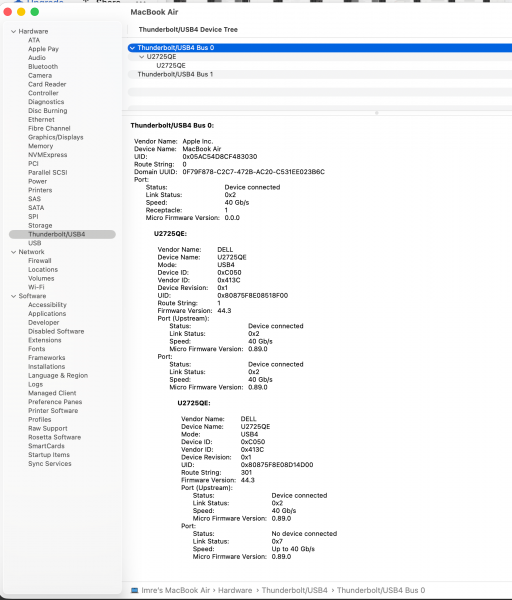Open SPI in the sidebar

[x=33, y=217]
